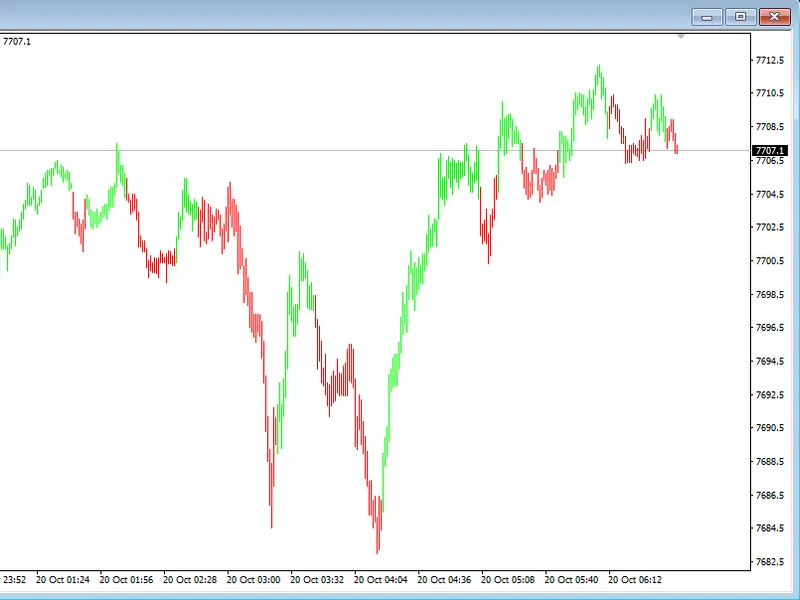Click the 7690.5 price scale label
Viewport: 800px width, 600px height.
770,428
